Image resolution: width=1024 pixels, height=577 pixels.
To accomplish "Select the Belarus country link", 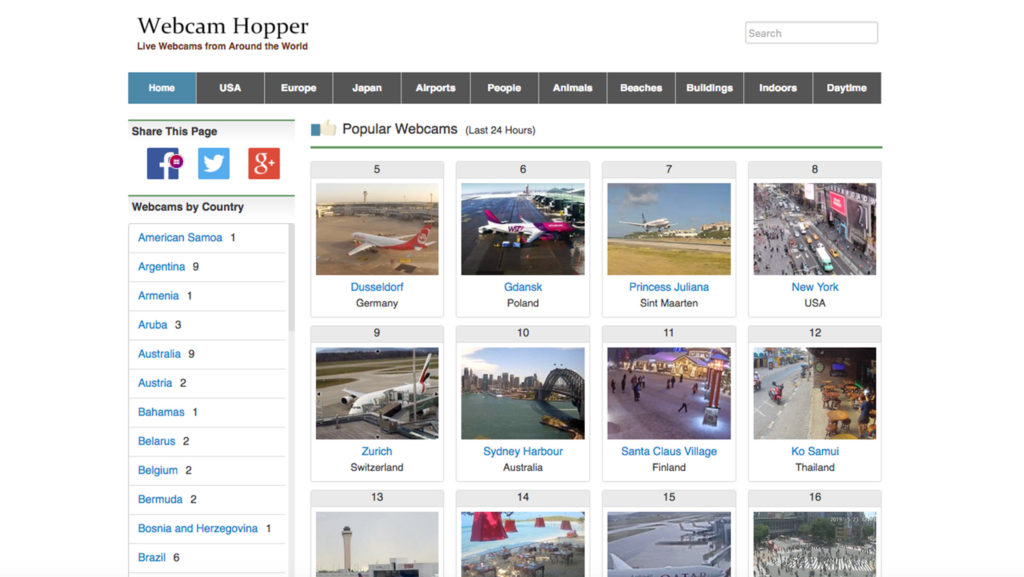I will [157, 441].
